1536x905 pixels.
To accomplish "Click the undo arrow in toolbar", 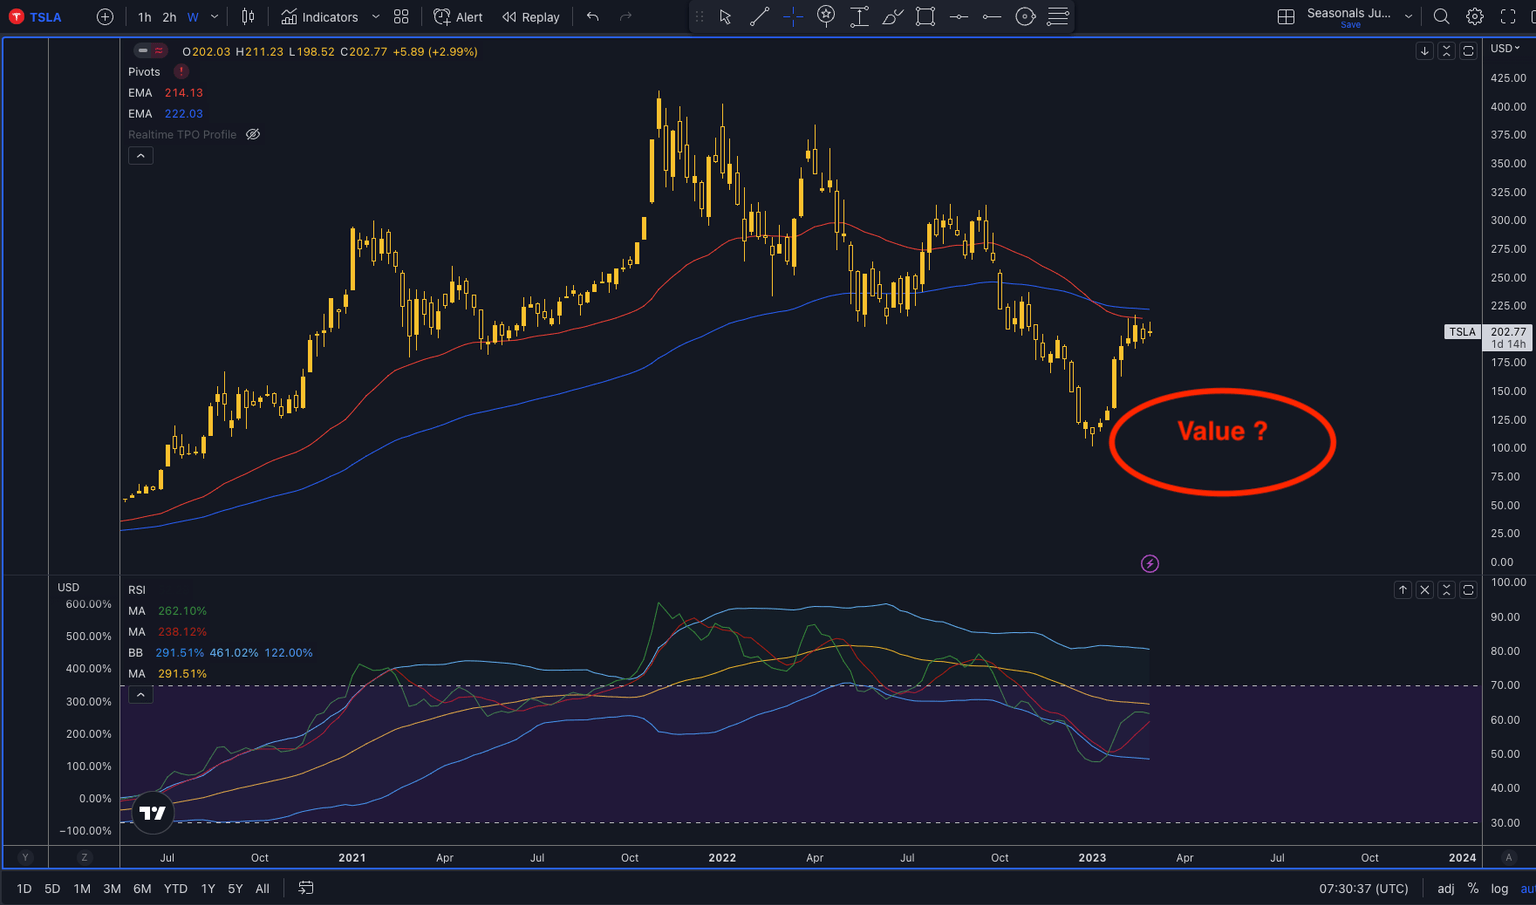I will [593, 17].
